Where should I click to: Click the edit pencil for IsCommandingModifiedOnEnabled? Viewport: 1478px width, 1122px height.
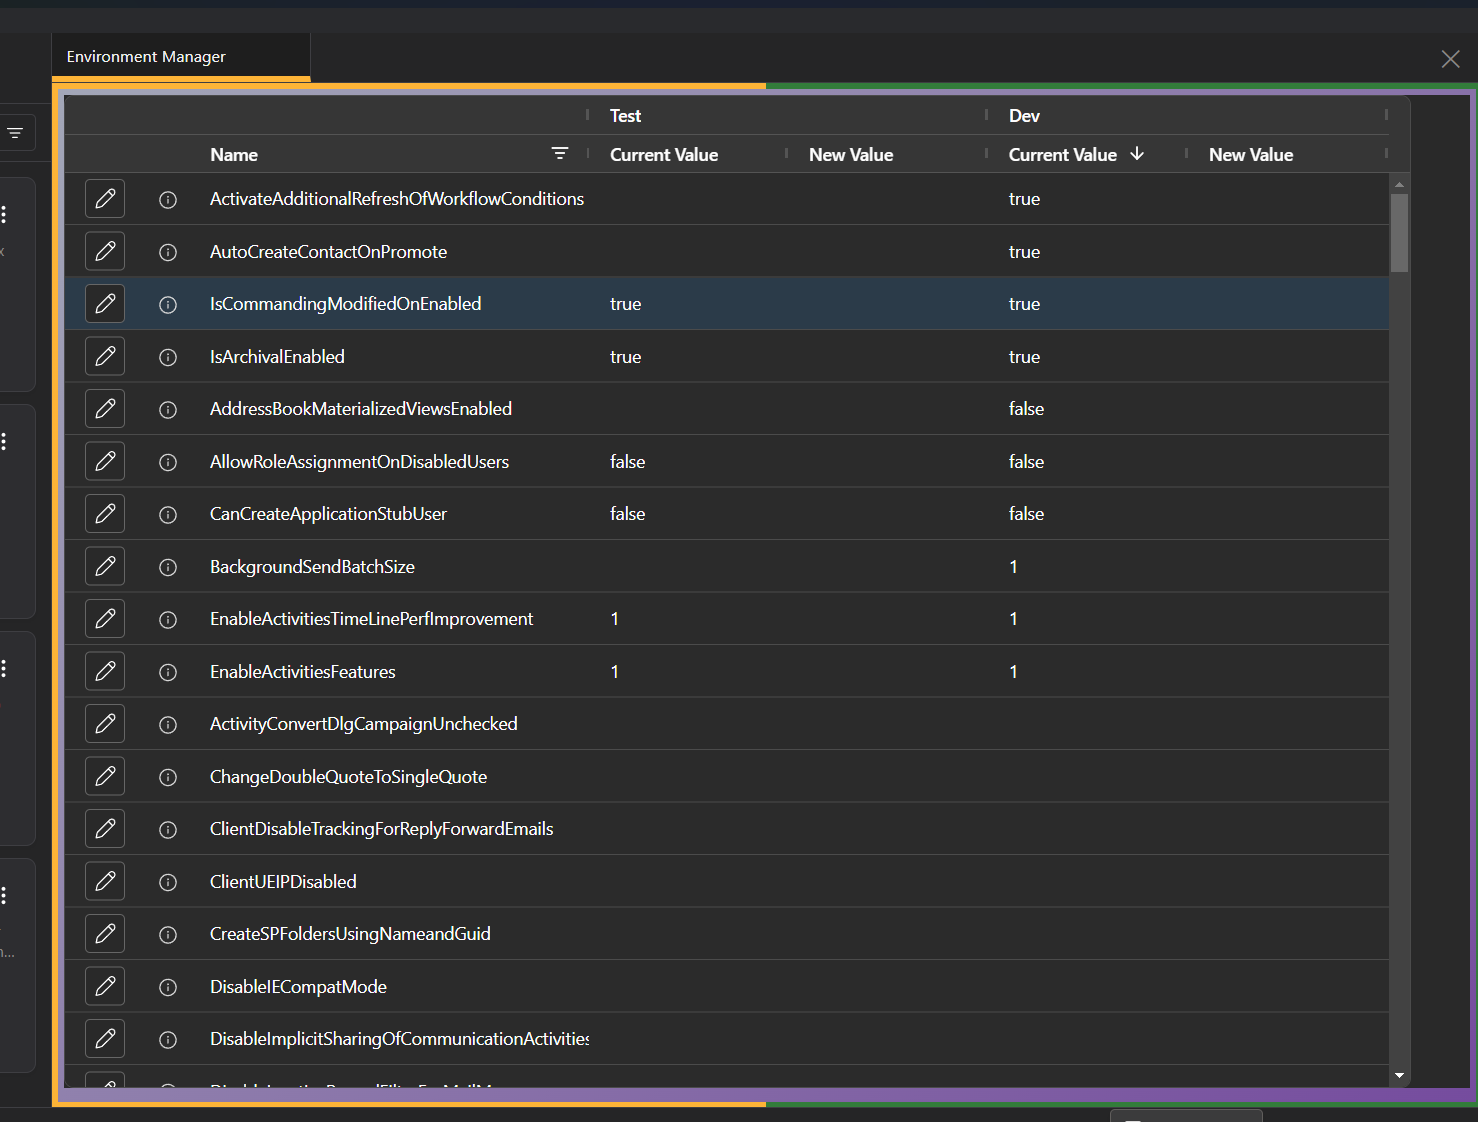click(105, 303)
